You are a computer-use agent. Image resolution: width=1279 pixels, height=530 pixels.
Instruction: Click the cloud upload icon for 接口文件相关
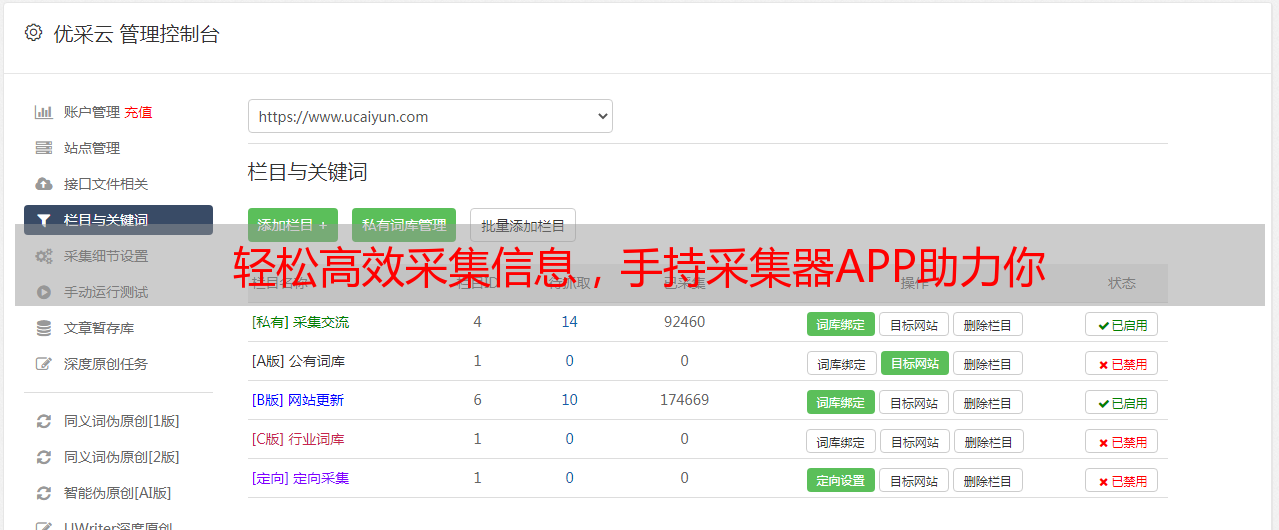coord(43,184)
